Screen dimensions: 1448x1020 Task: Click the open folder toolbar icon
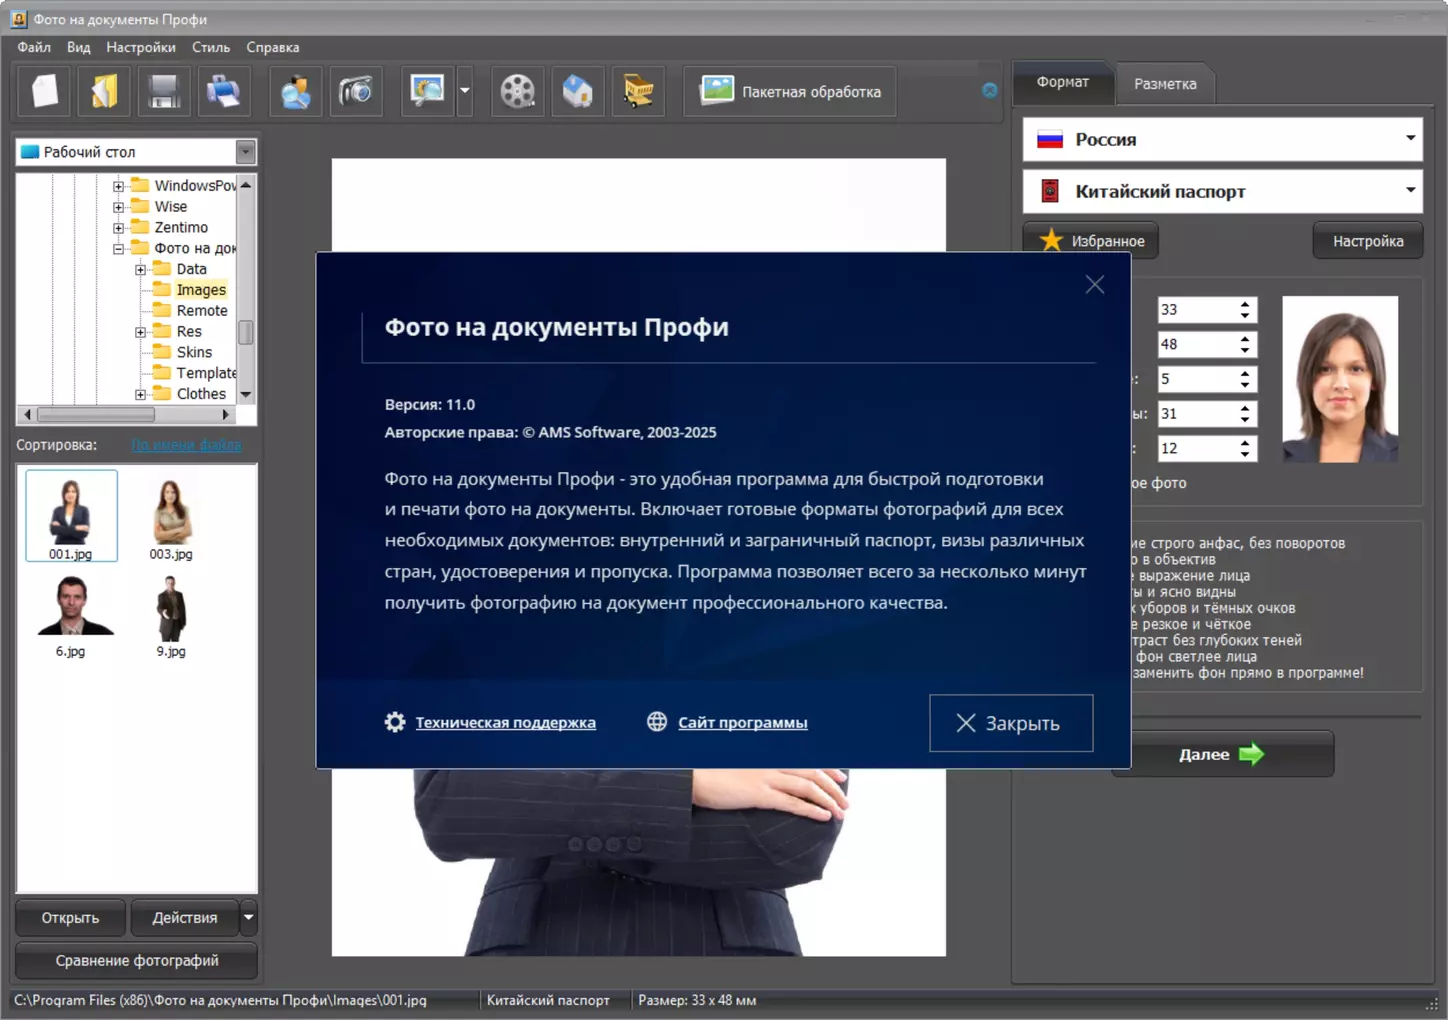click(x=105, y=91)
